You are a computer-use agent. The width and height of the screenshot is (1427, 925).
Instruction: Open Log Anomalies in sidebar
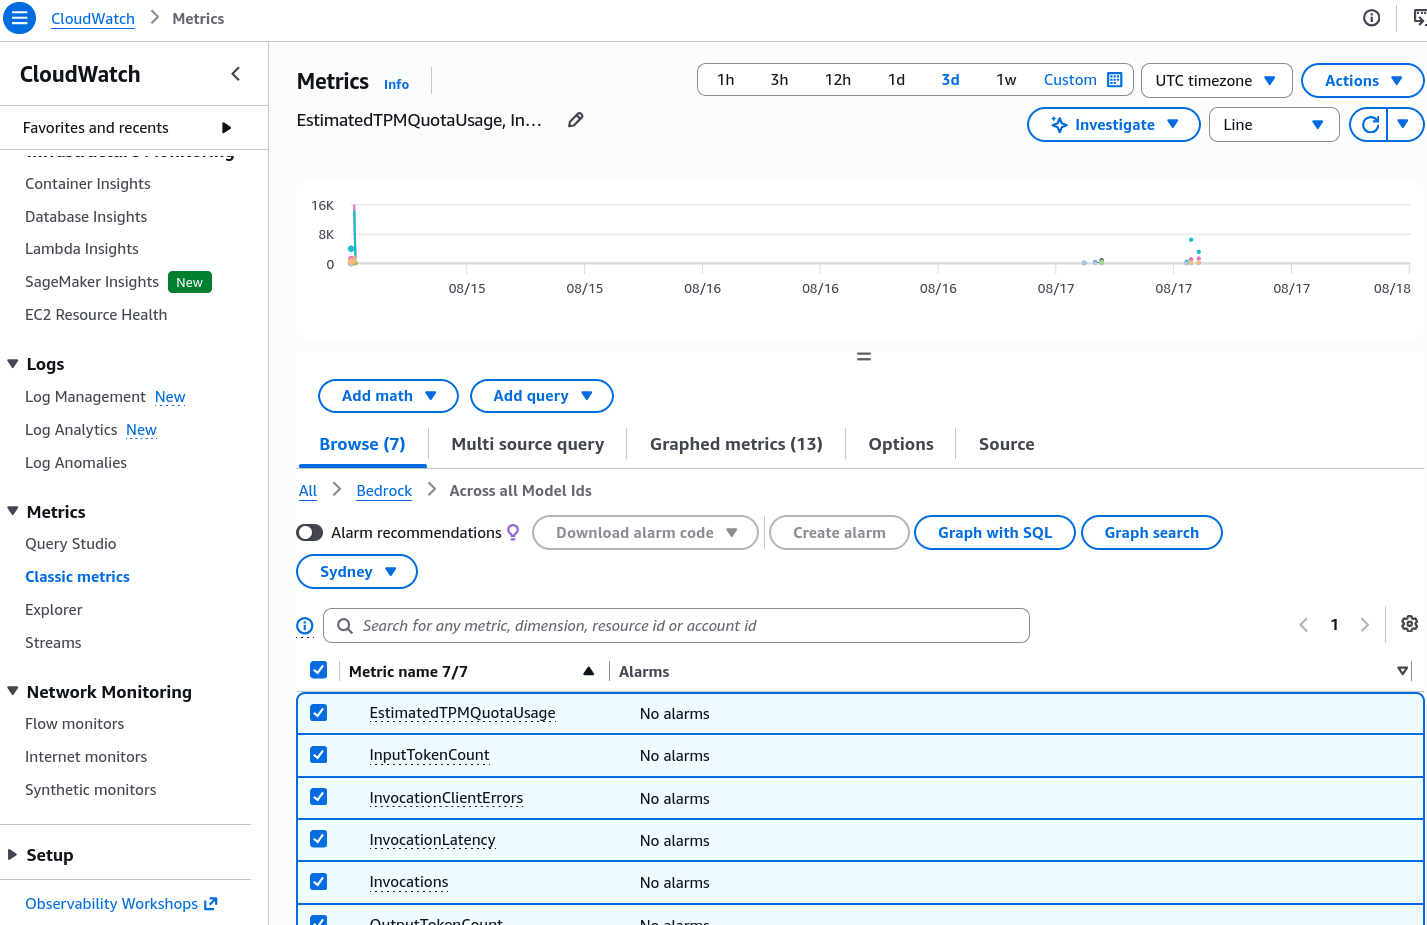[76, 463]
